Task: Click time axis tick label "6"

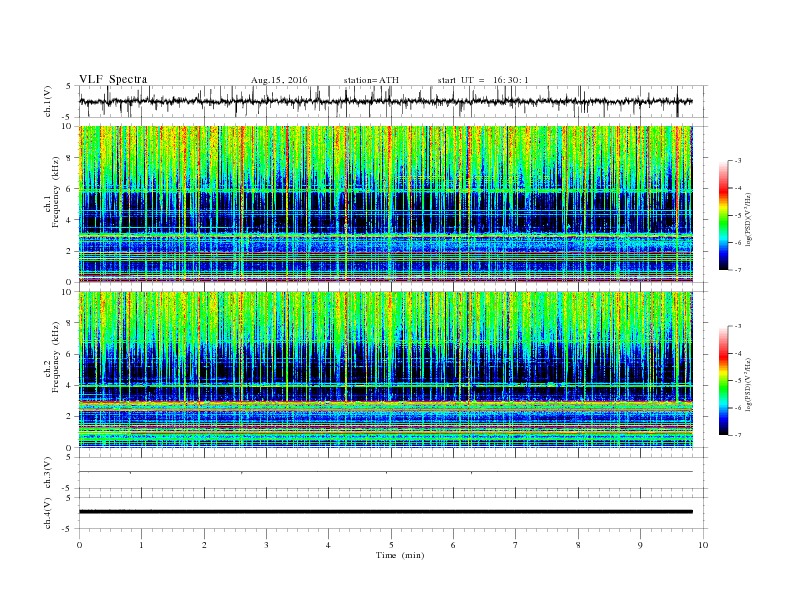Action: point(453,545)
